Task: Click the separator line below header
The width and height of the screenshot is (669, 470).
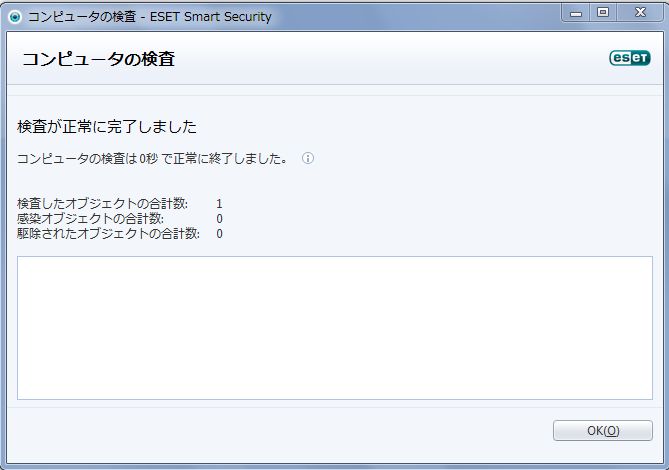Action: [334, 84]
